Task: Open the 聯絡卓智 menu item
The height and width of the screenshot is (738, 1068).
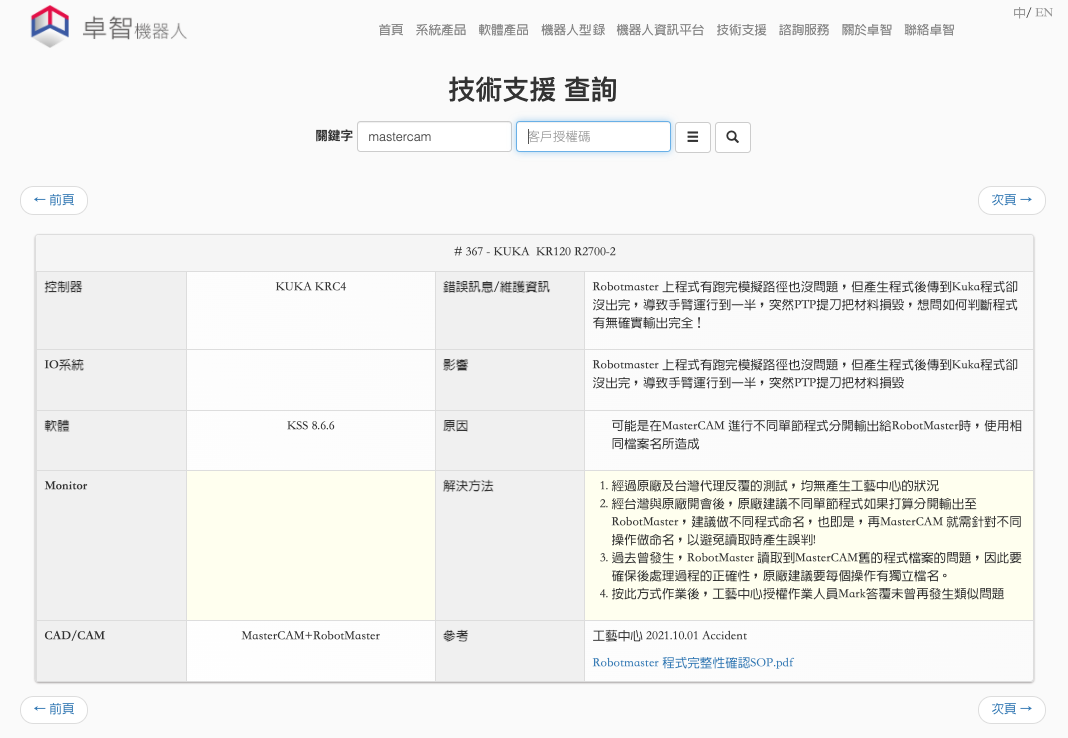Action: (x=930, y=30)
